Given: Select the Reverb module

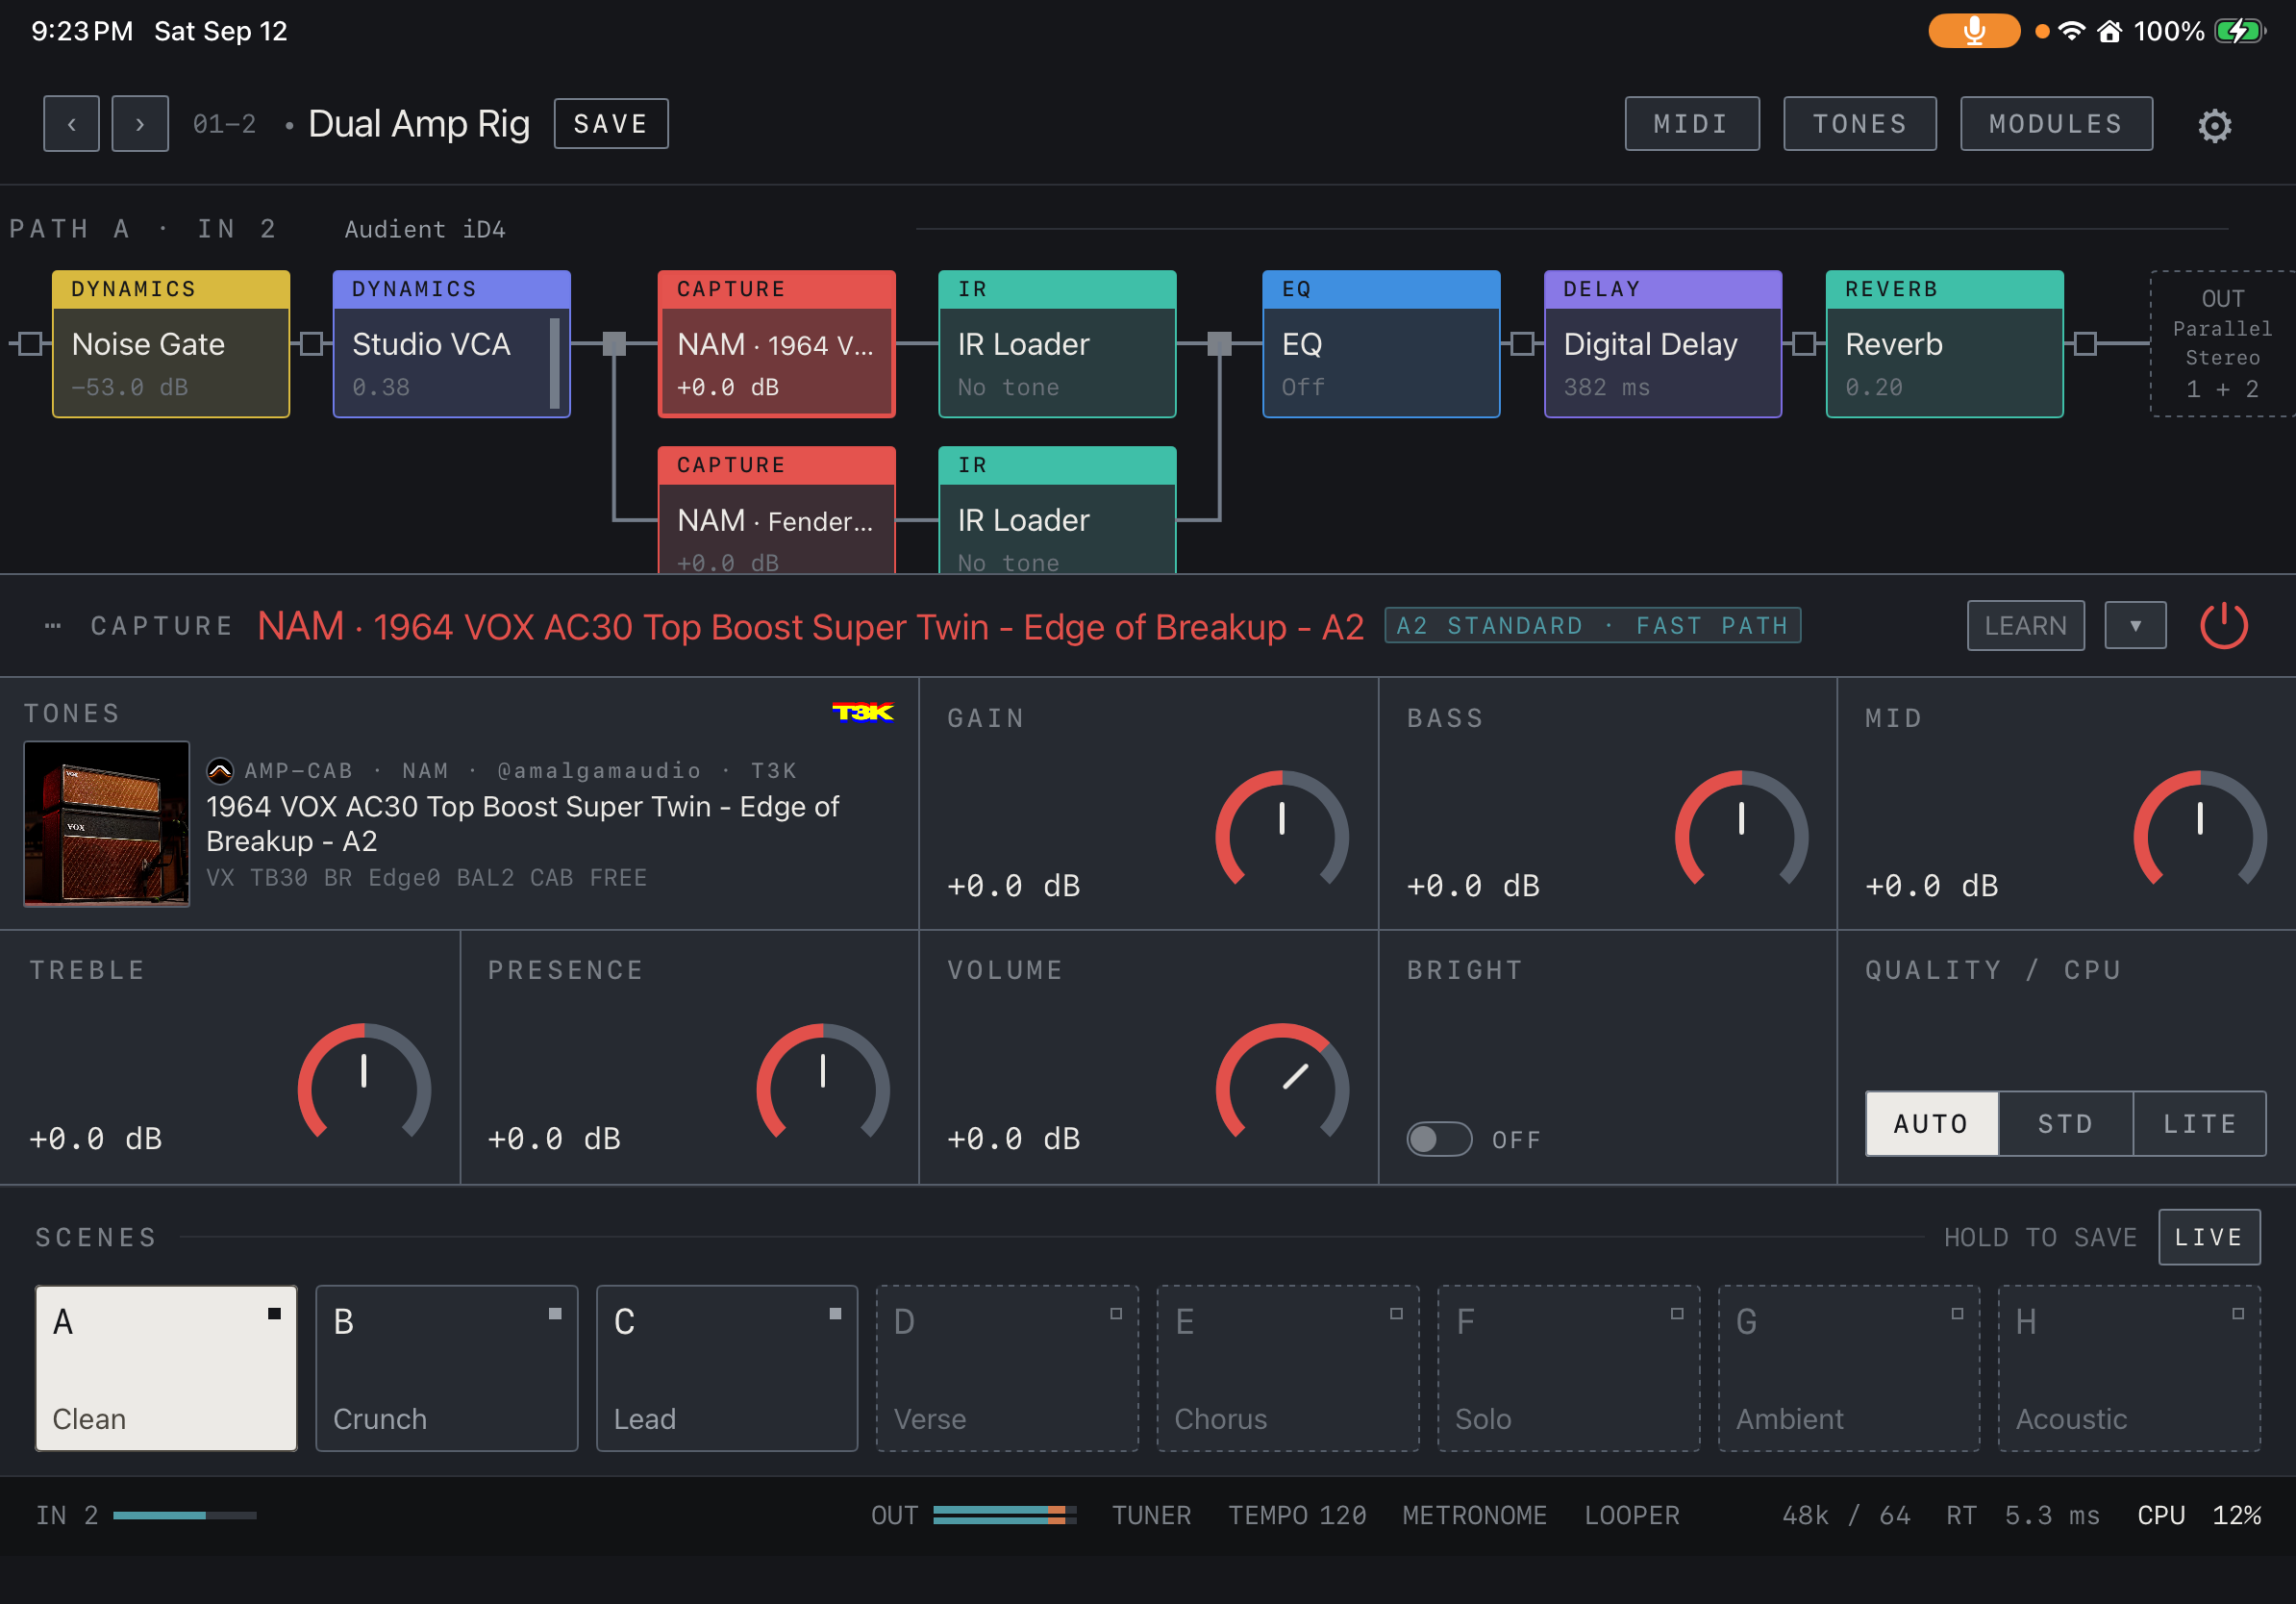Looking at the screenshot, I should point(1945,344).
